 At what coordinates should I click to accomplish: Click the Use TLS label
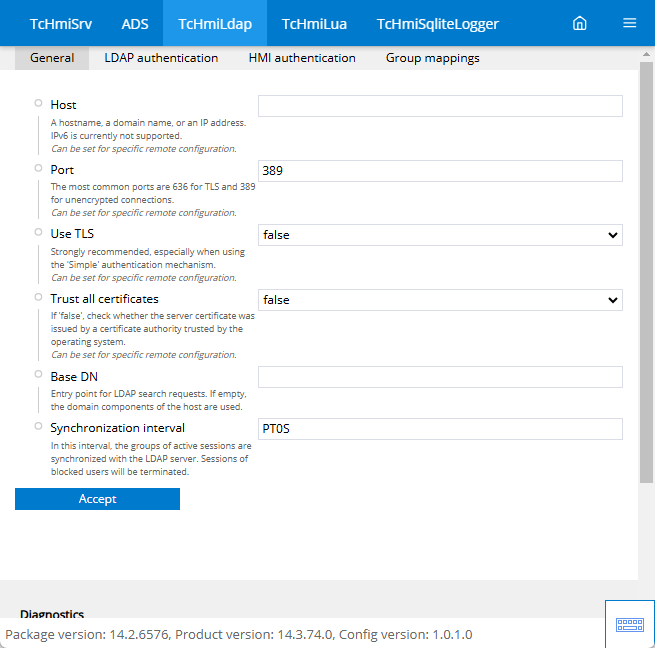(x=72, y=234)
